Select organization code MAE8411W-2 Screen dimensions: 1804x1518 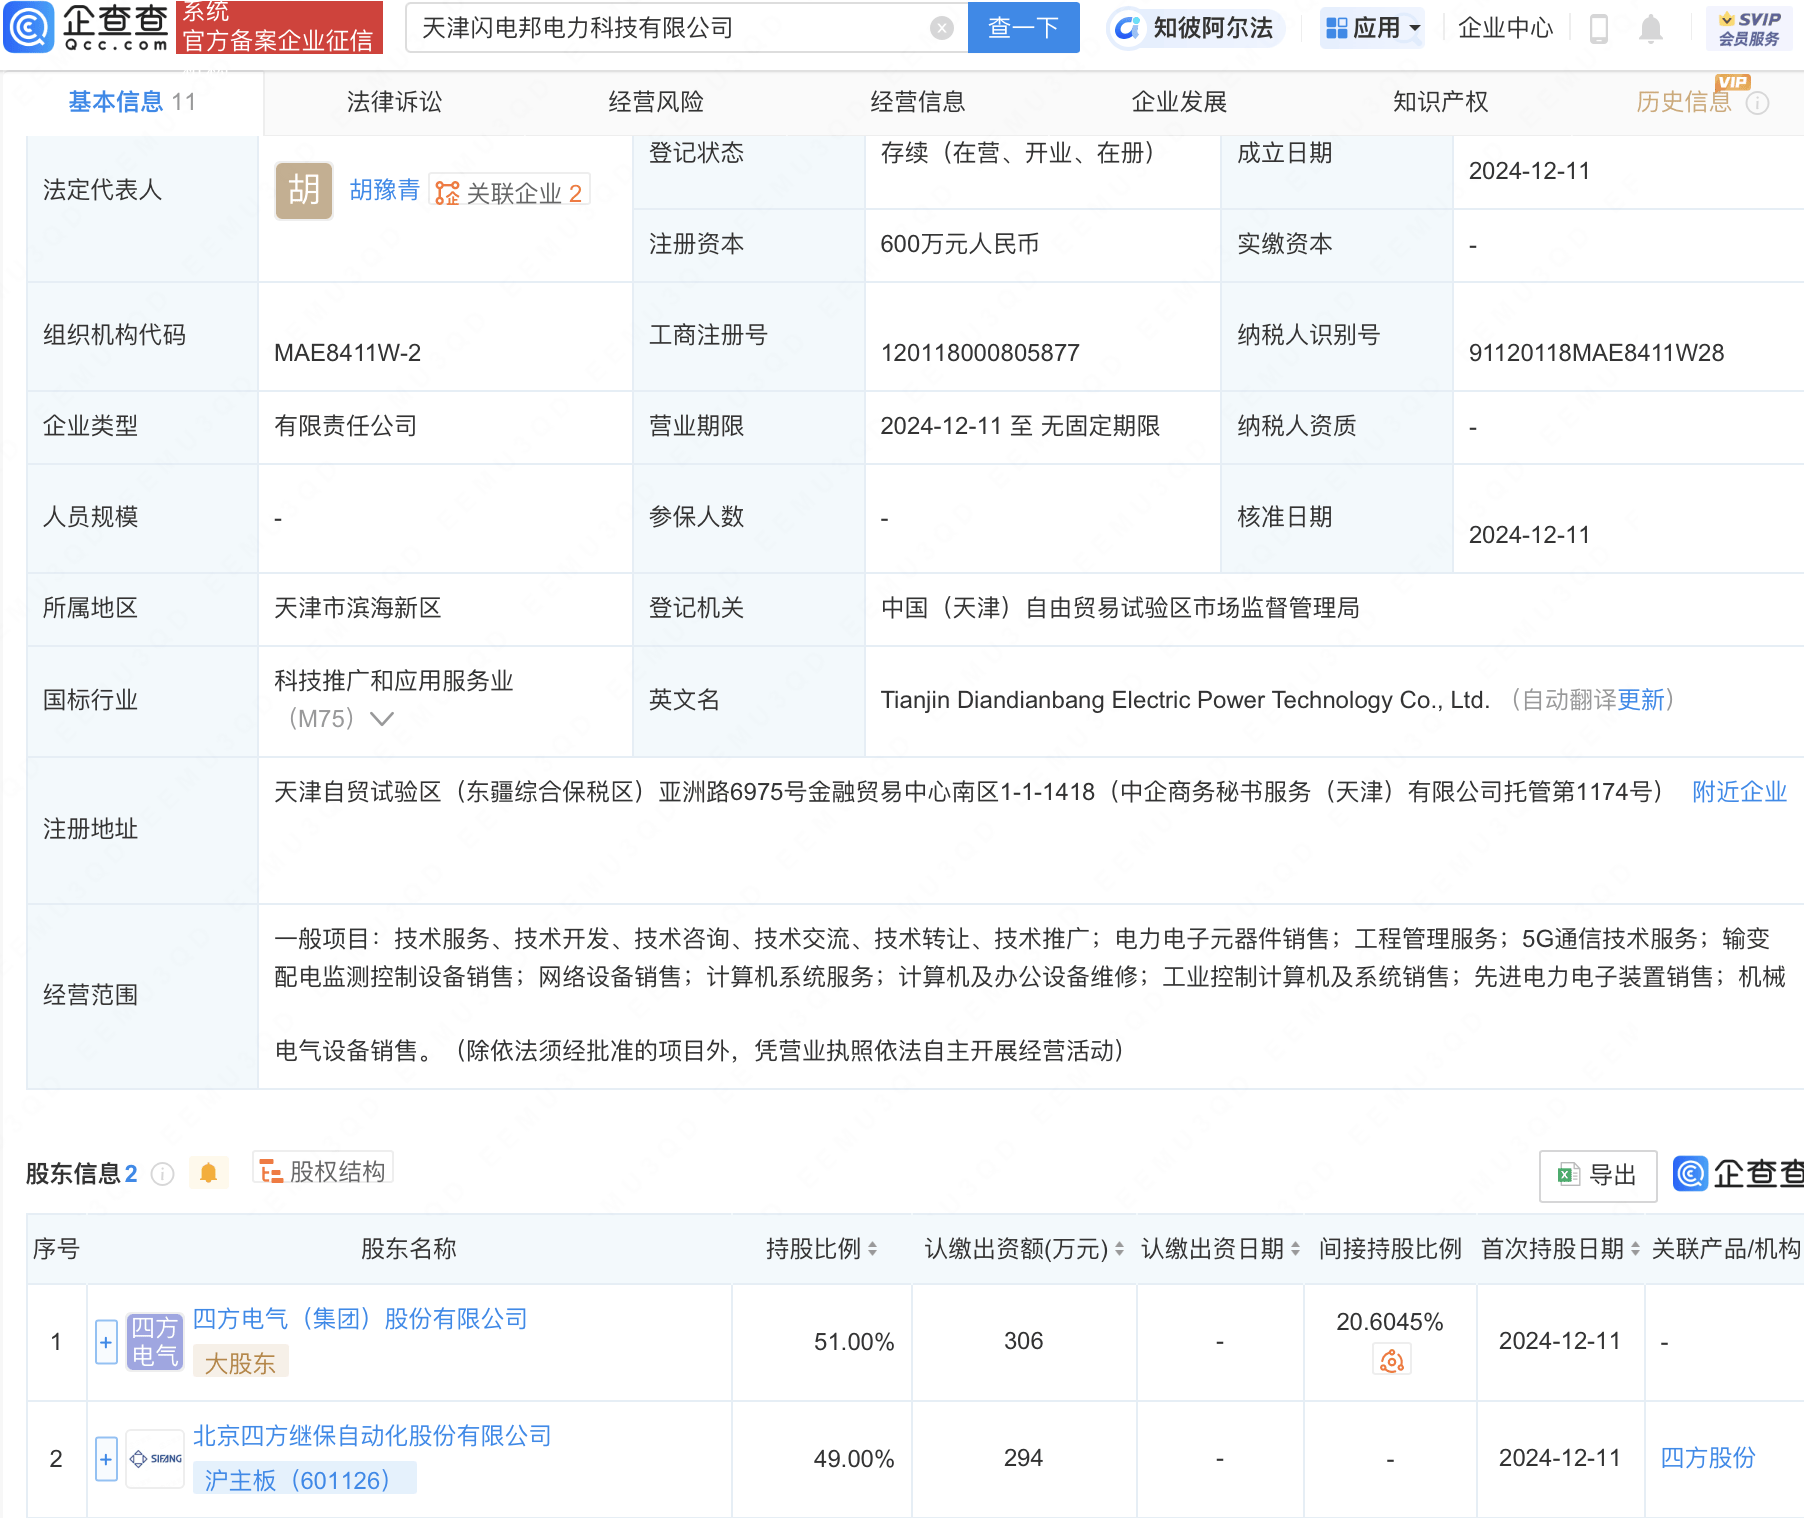tap(348, 353)
